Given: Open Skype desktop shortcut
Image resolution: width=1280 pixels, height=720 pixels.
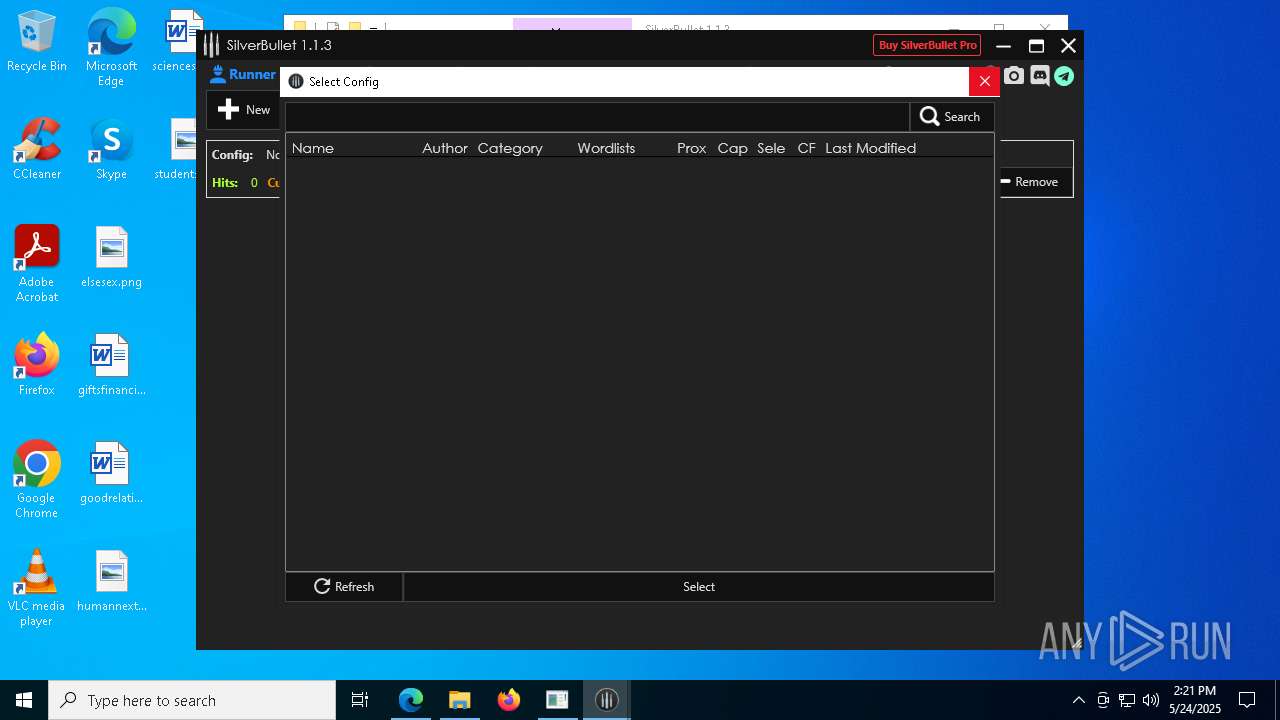Looking at the screenshot, I should [111, 149].
